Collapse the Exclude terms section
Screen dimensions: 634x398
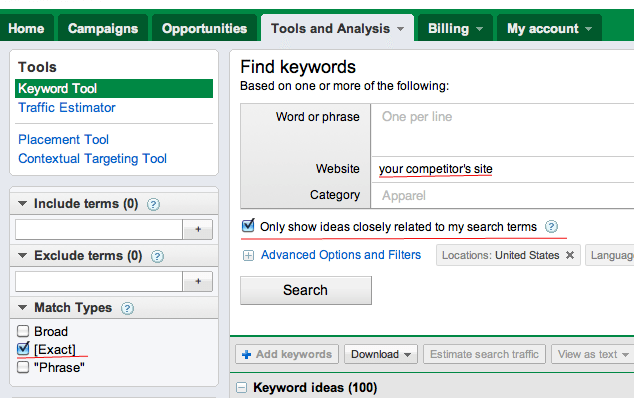[23, 256]
